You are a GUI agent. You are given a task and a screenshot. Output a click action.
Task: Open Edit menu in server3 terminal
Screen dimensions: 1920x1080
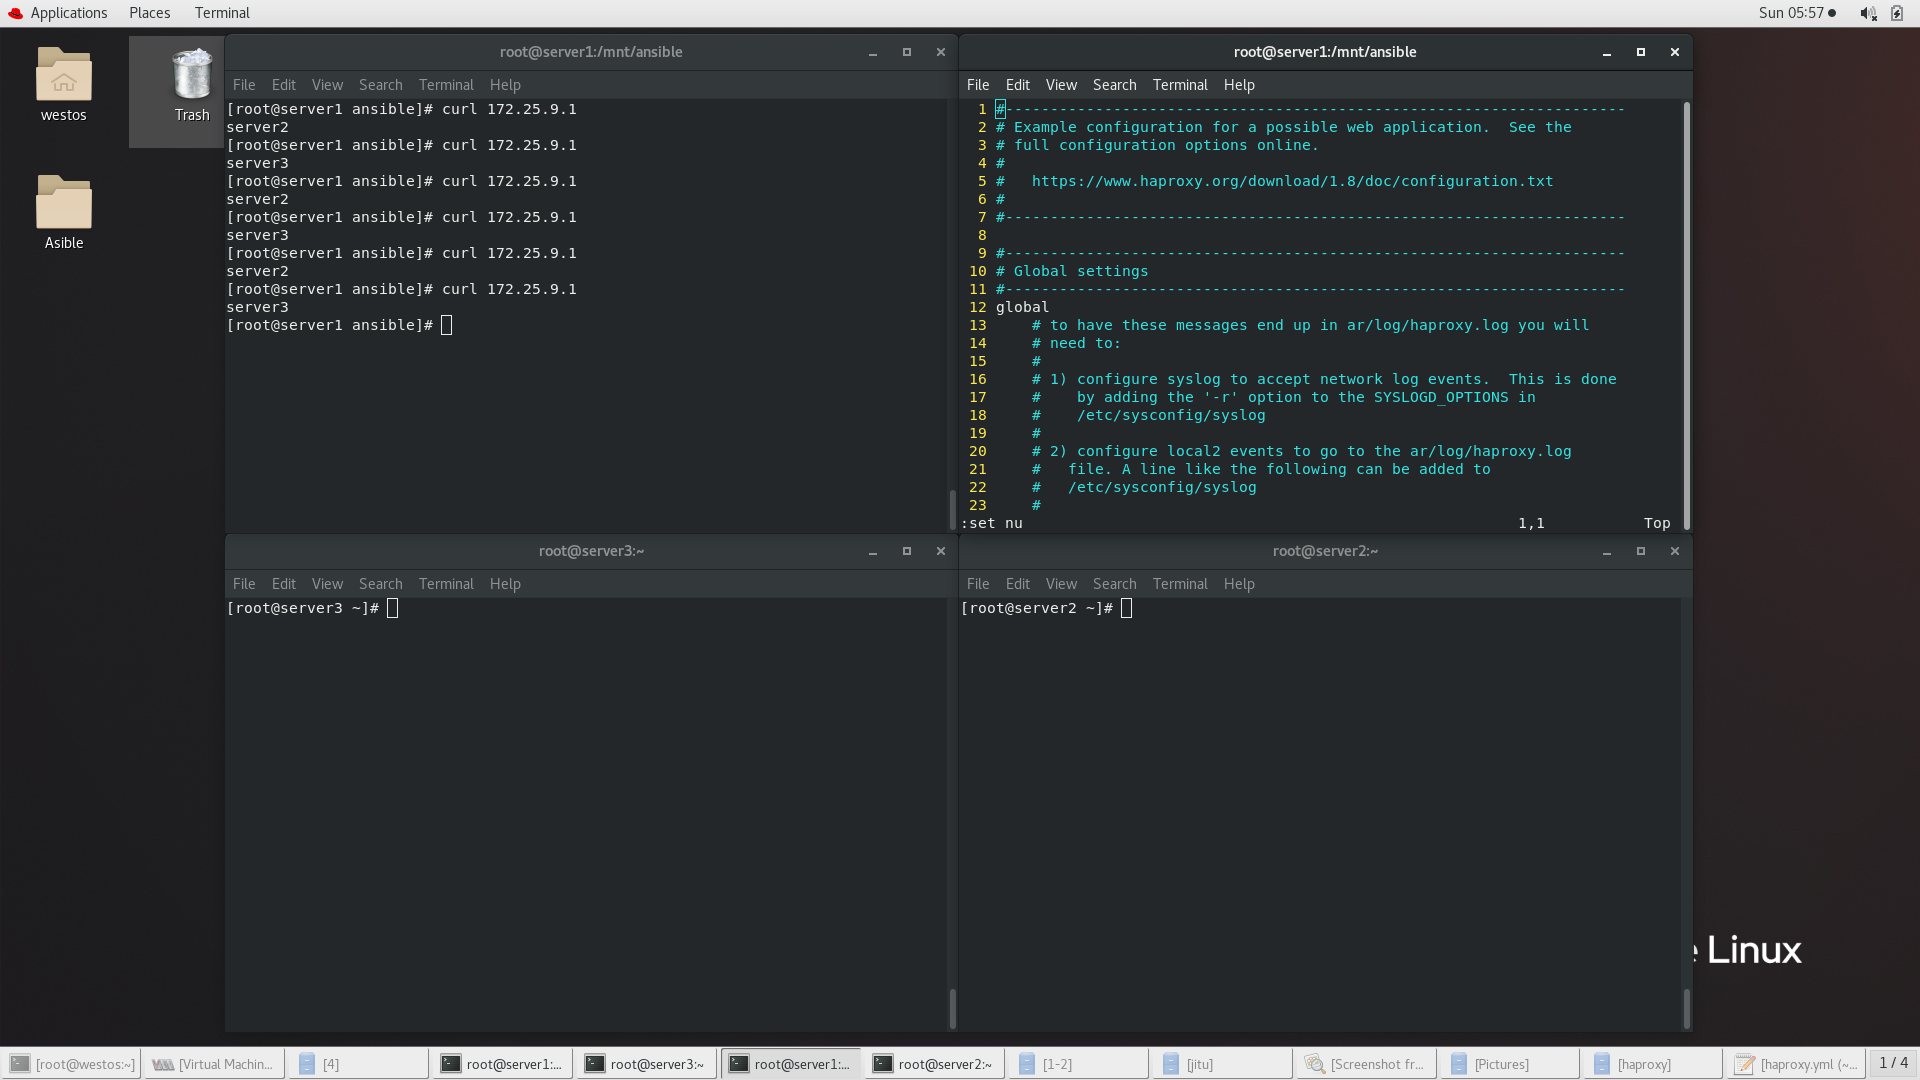point(283,584)
